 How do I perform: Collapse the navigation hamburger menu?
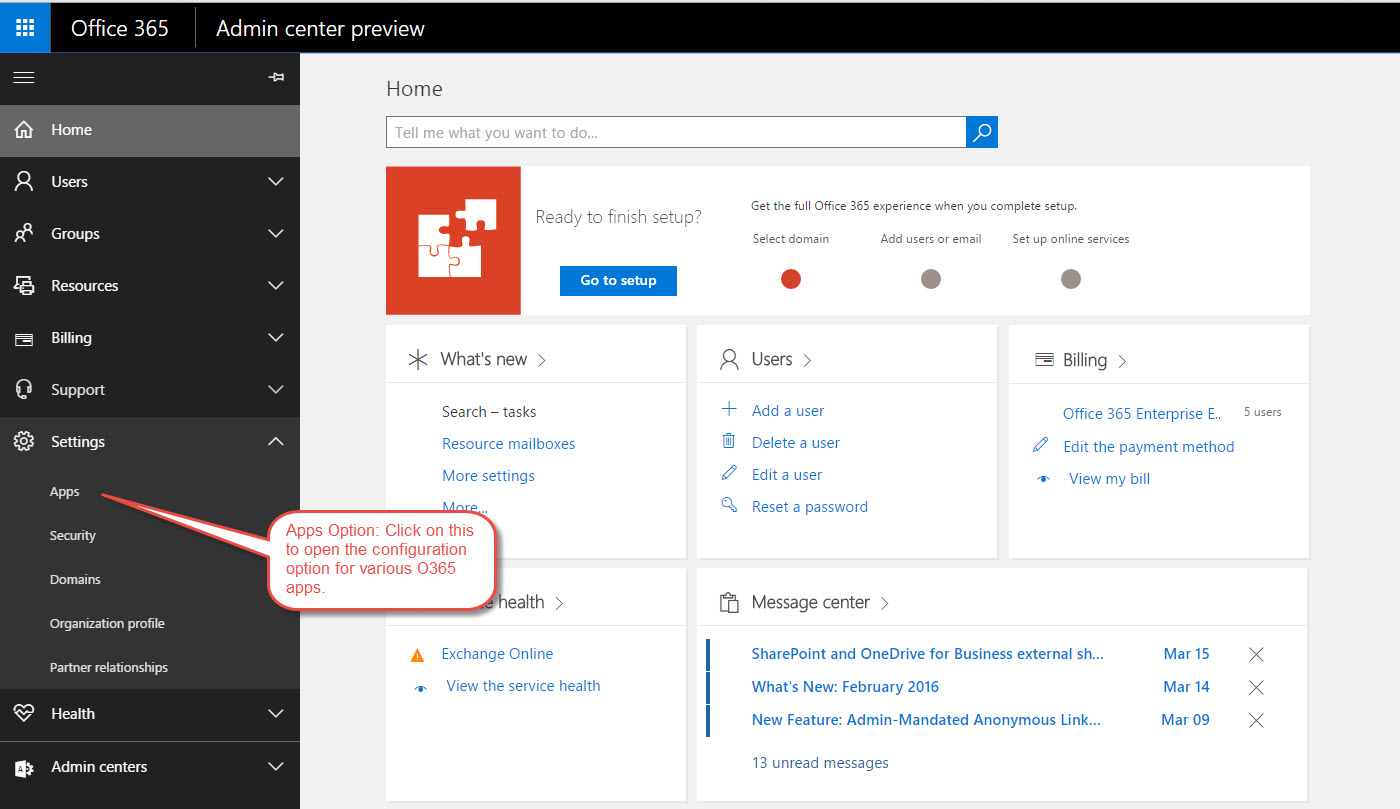coord(23,77)
